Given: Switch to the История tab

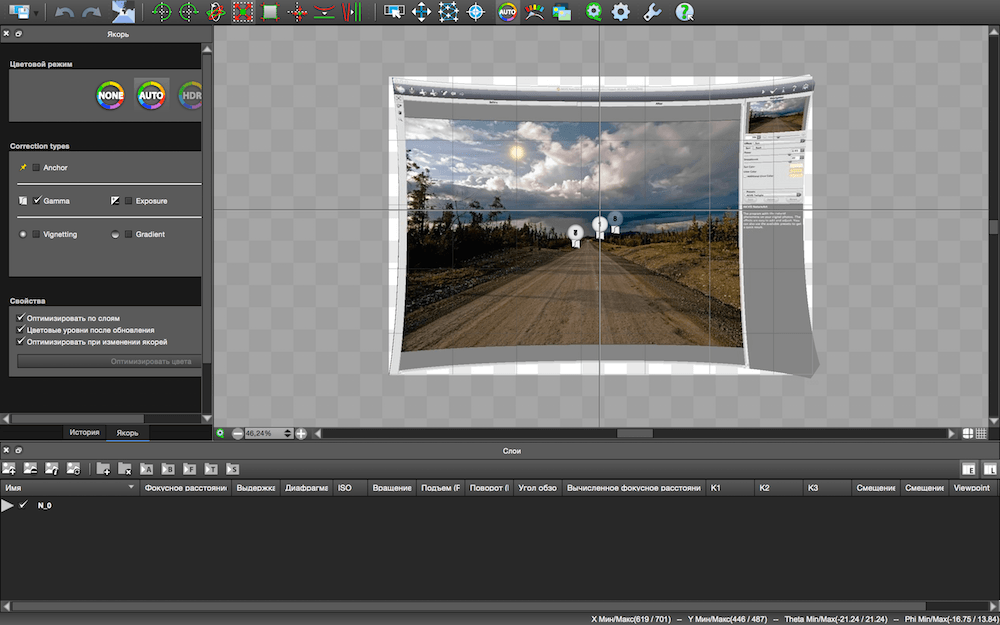Looking at the screenshot, I should [85, 432].
